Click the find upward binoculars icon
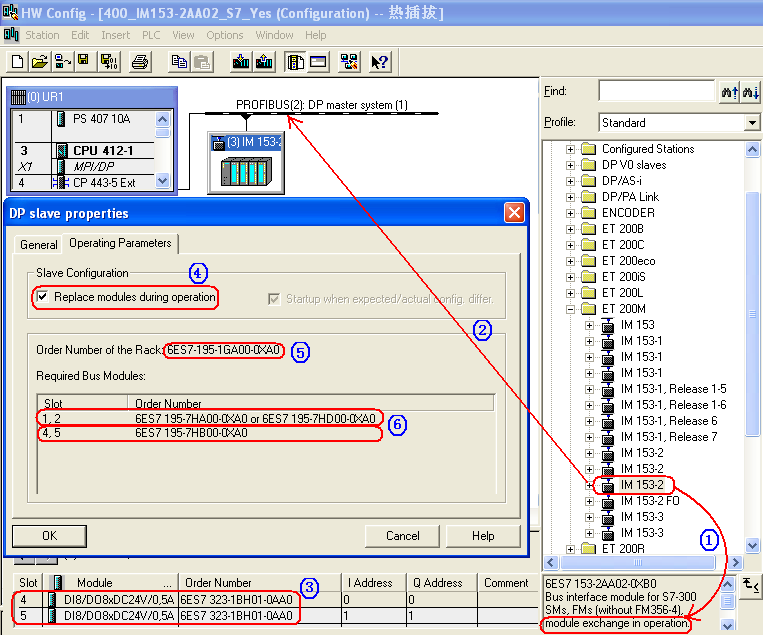The width and height of the screenshot is (763, 635). click(730, 91)
